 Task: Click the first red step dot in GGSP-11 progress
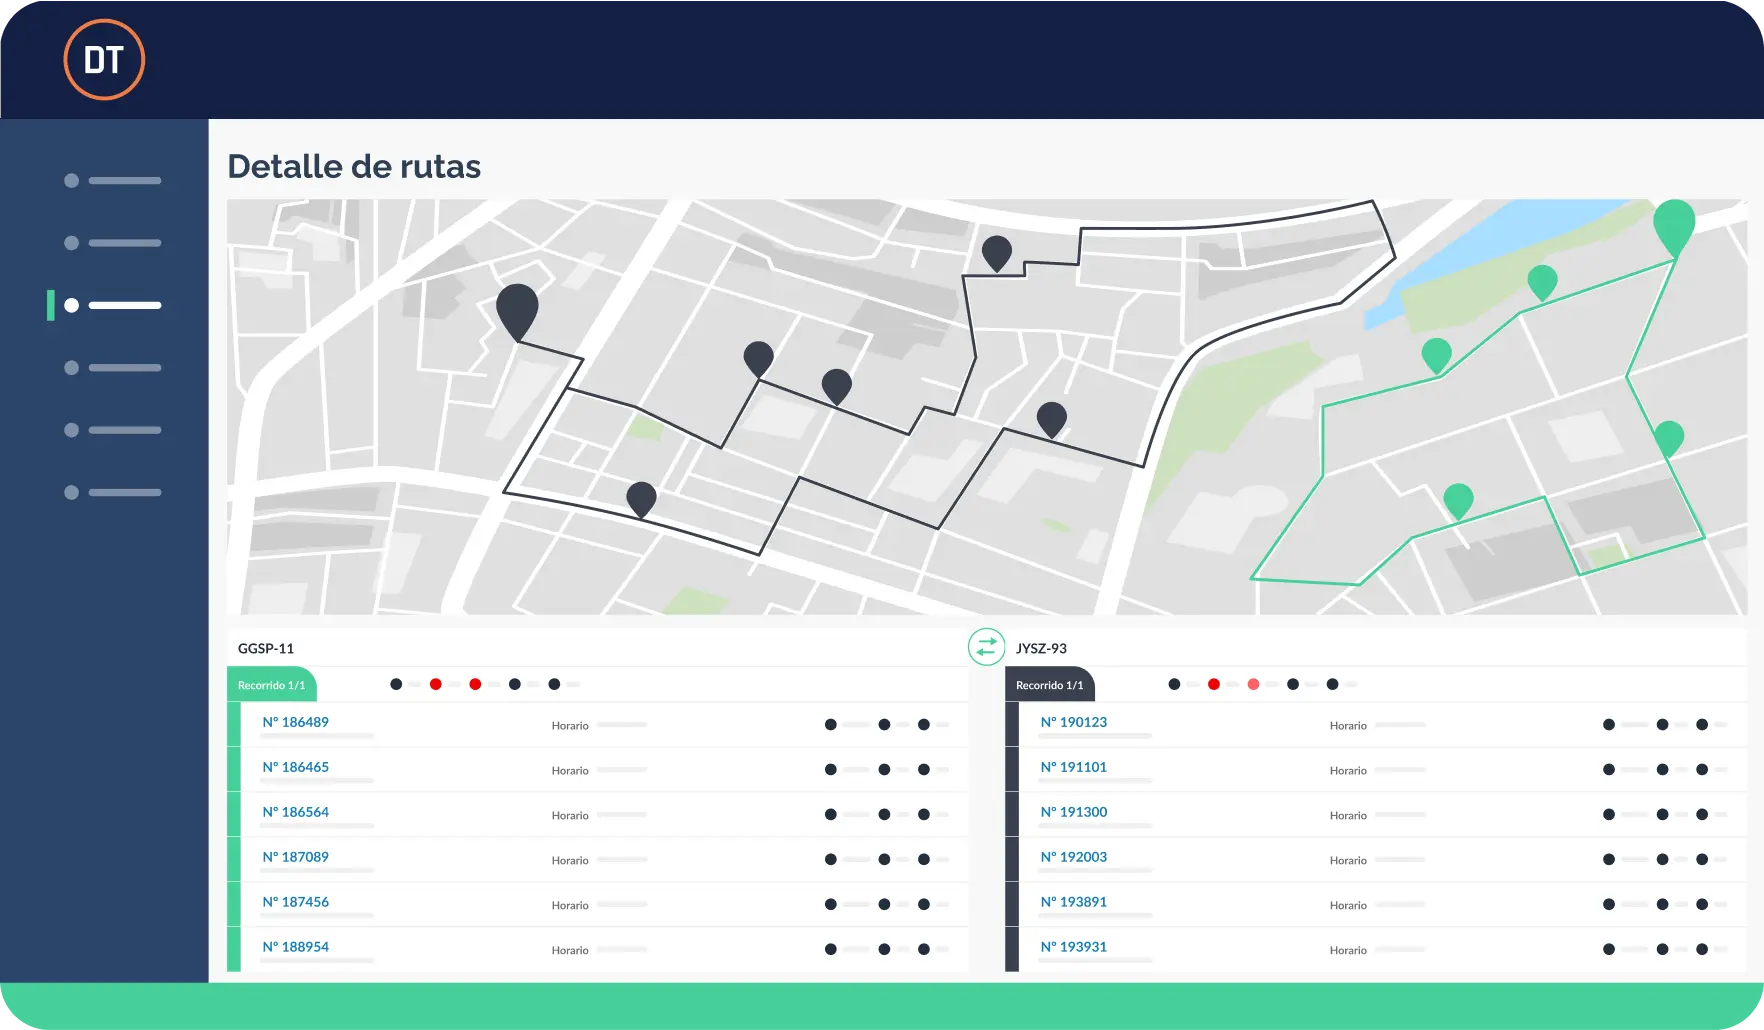click(436, 684)
